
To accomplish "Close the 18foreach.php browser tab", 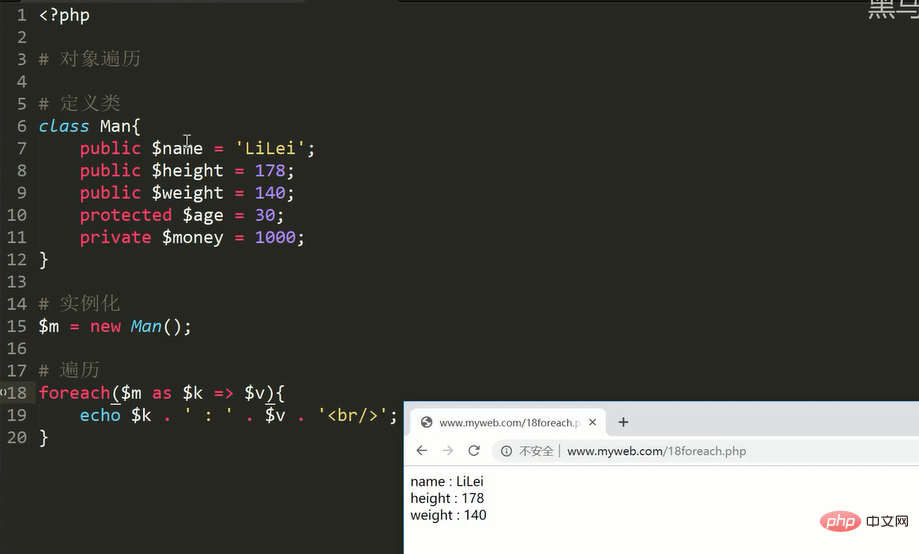I will [x=593, y=422].
